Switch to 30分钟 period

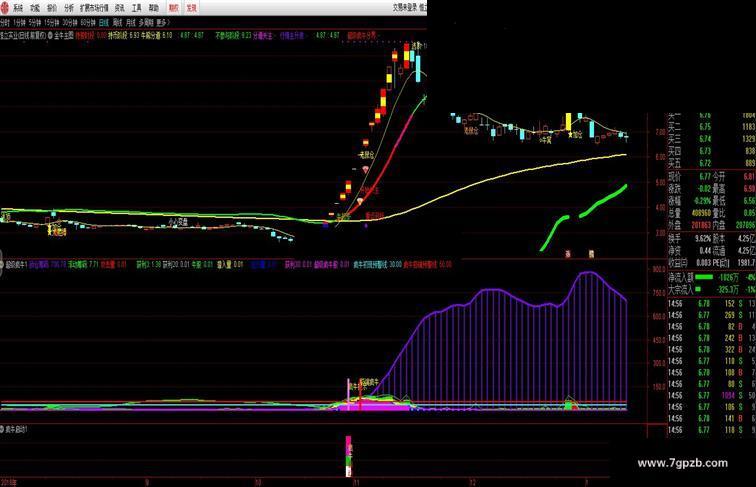69,22
